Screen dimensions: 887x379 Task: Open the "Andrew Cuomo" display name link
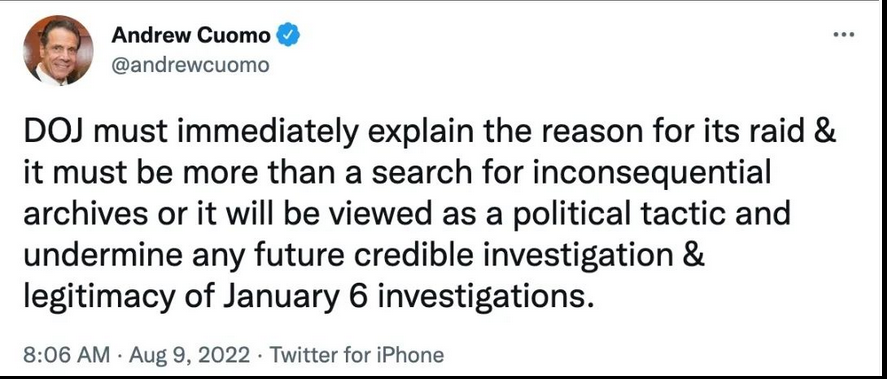click(x=191, y=36)
